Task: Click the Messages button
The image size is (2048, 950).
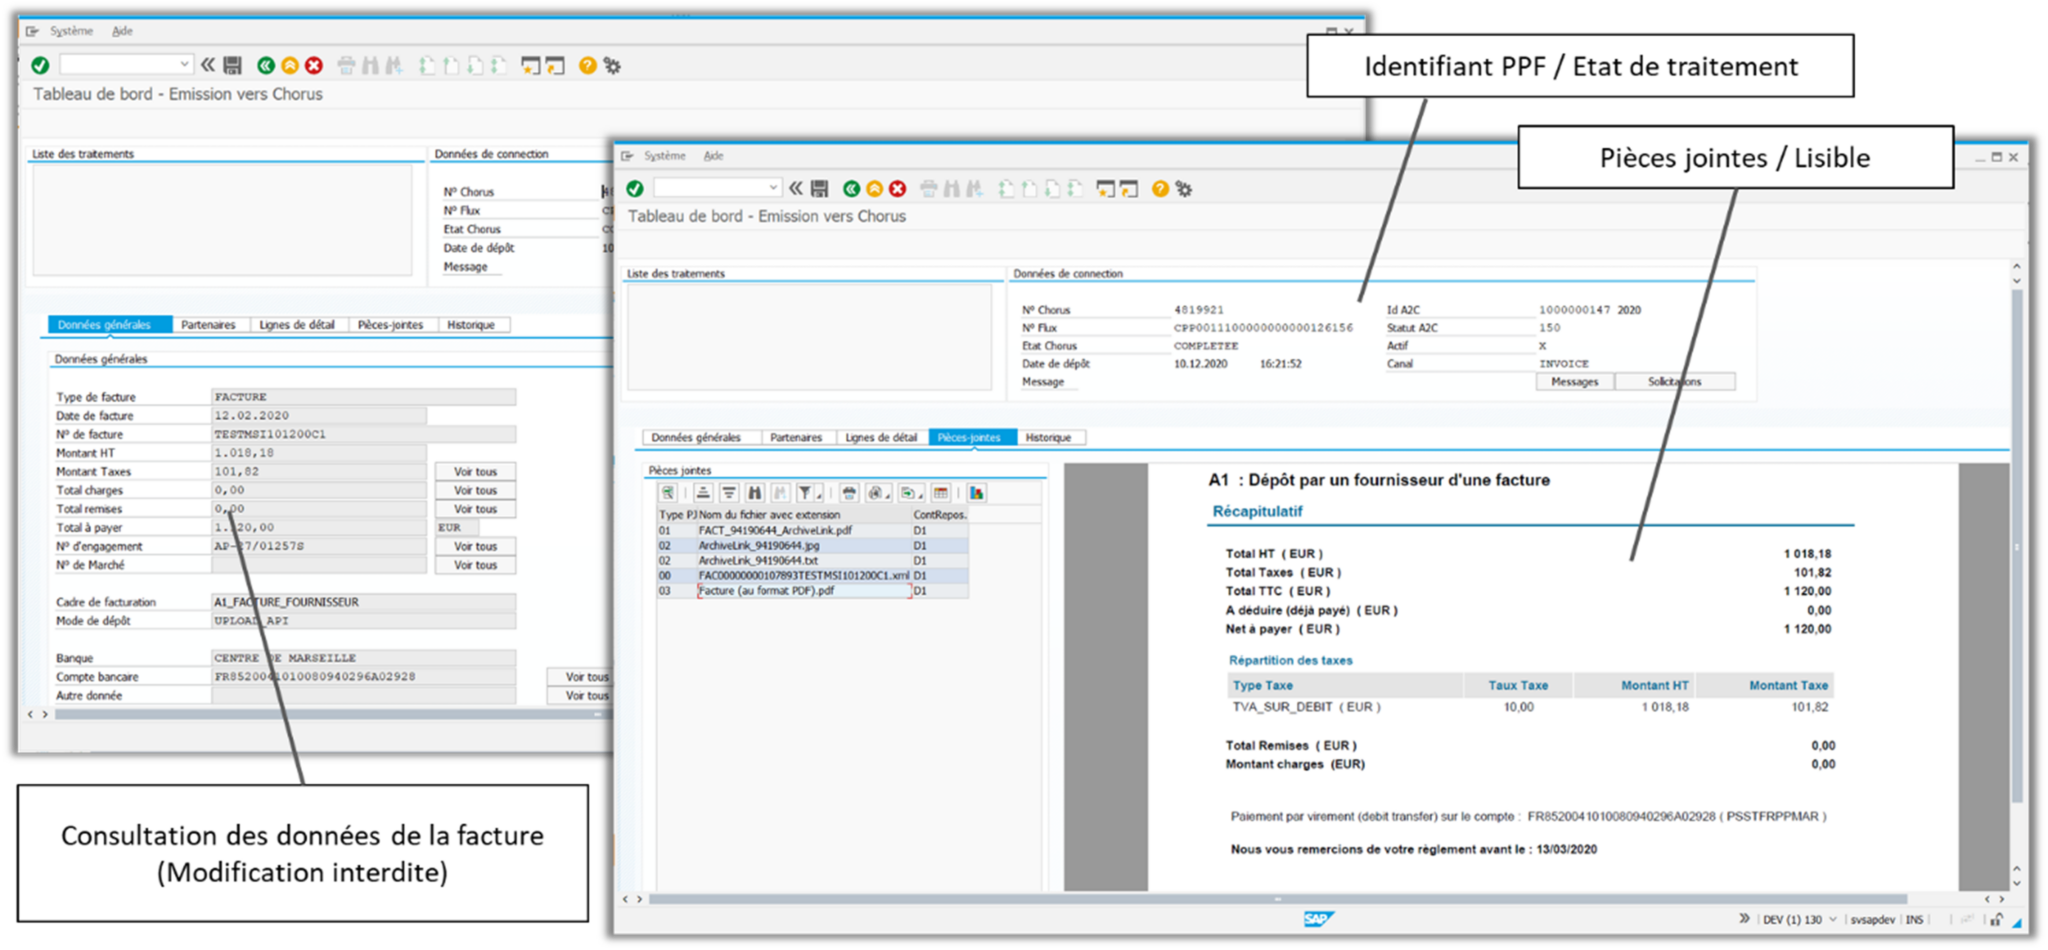Action: pos(1574,382)
